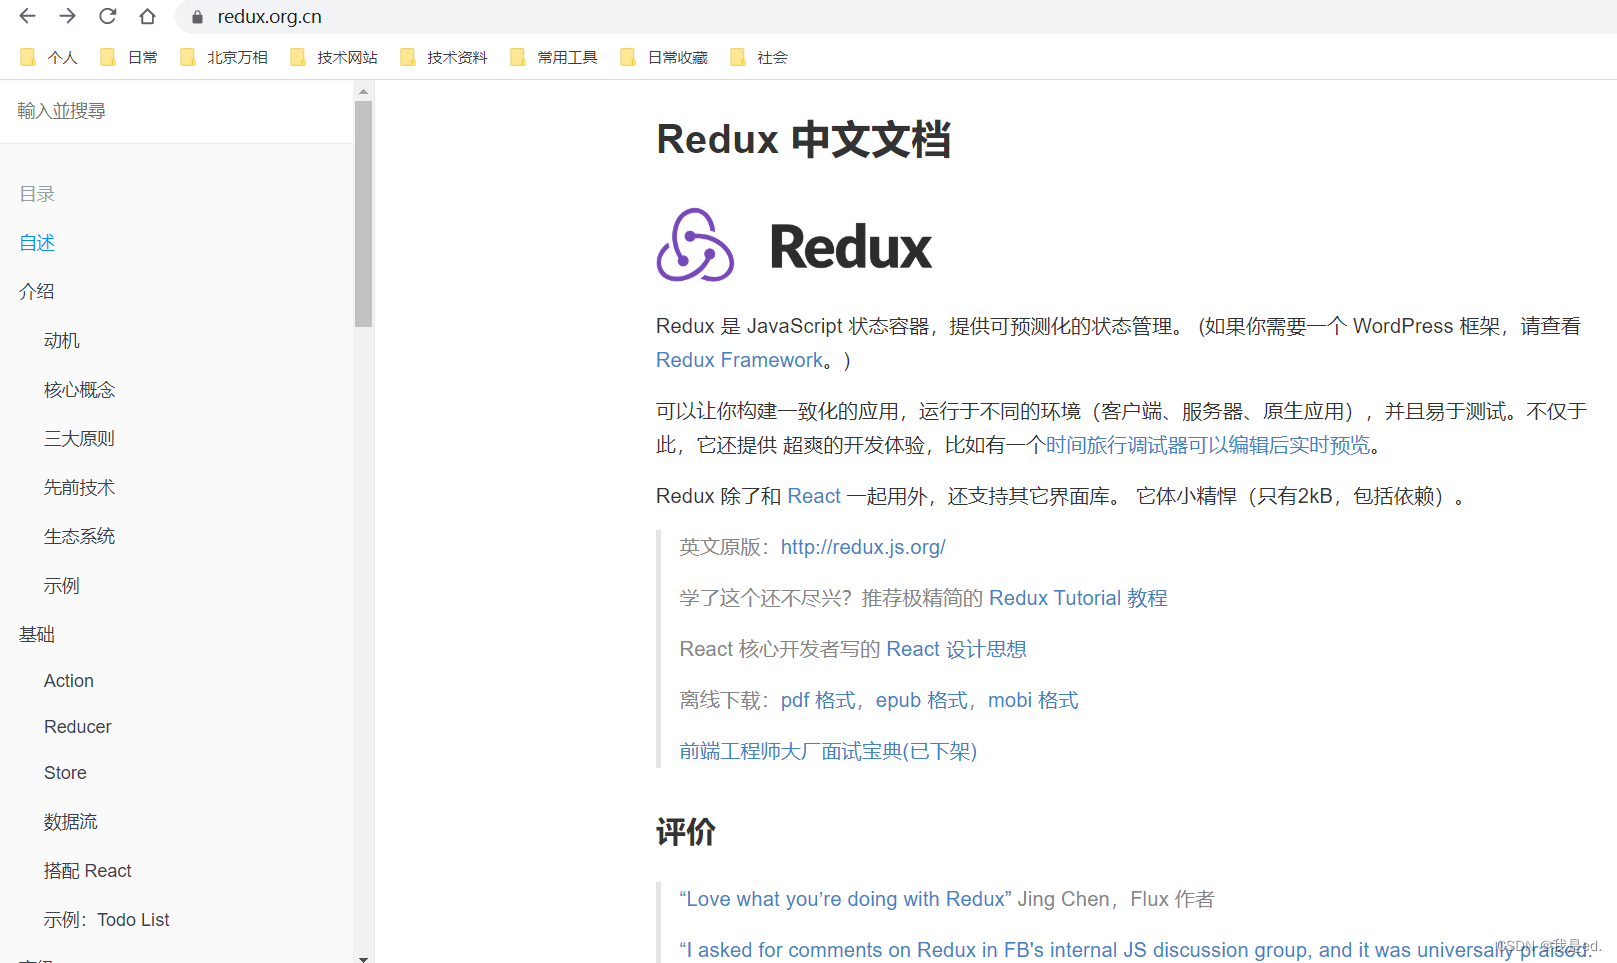
Task: Go forward to the next page
Action: pos(67,16)
